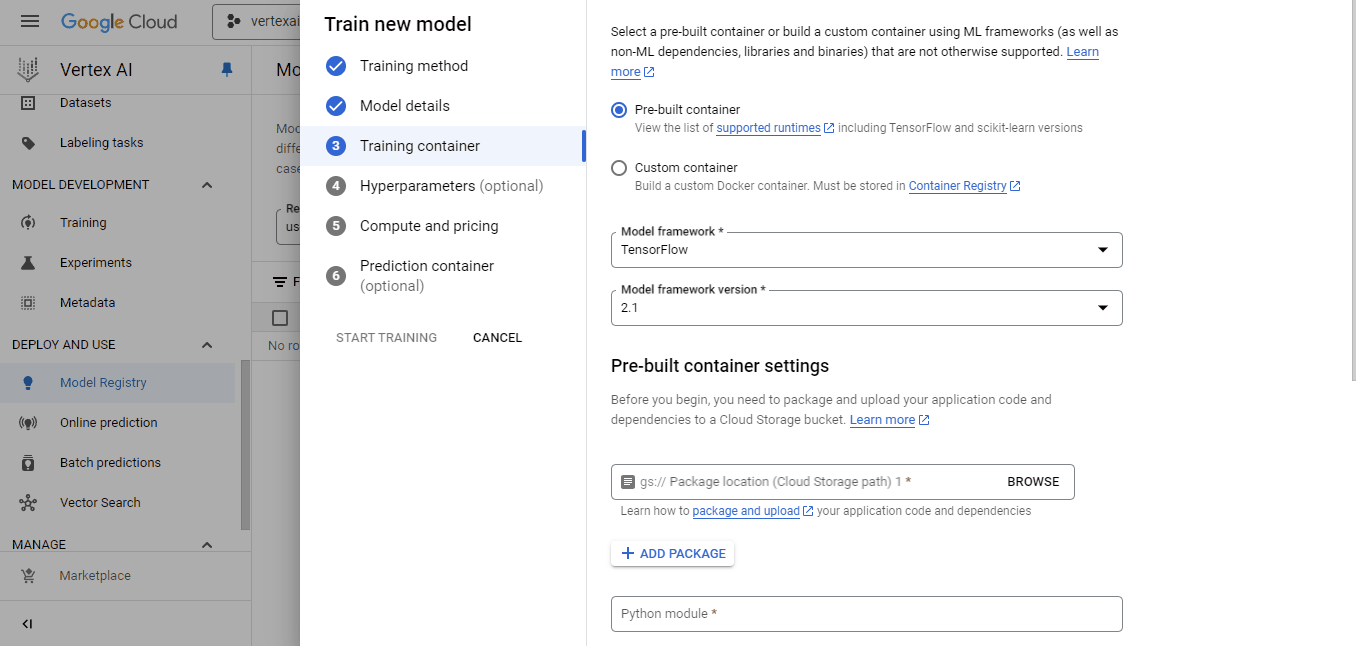Click the Experiments flask icon

tap(28, 263)
